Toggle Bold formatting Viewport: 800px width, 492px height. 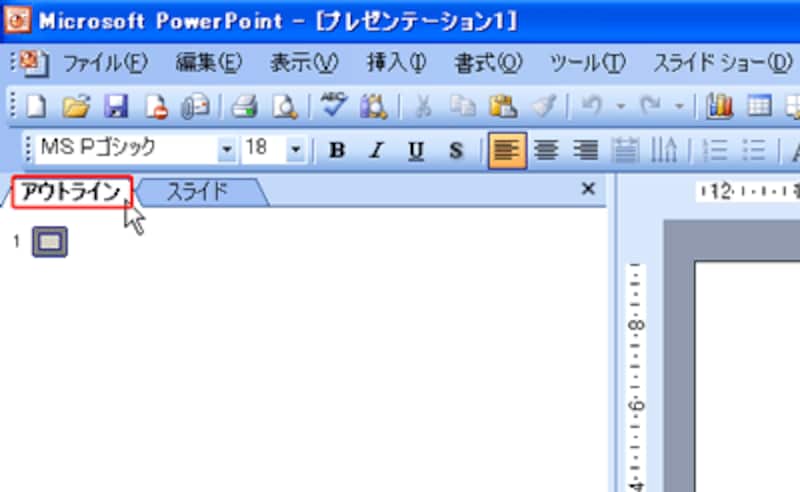[x=337, y=150]
